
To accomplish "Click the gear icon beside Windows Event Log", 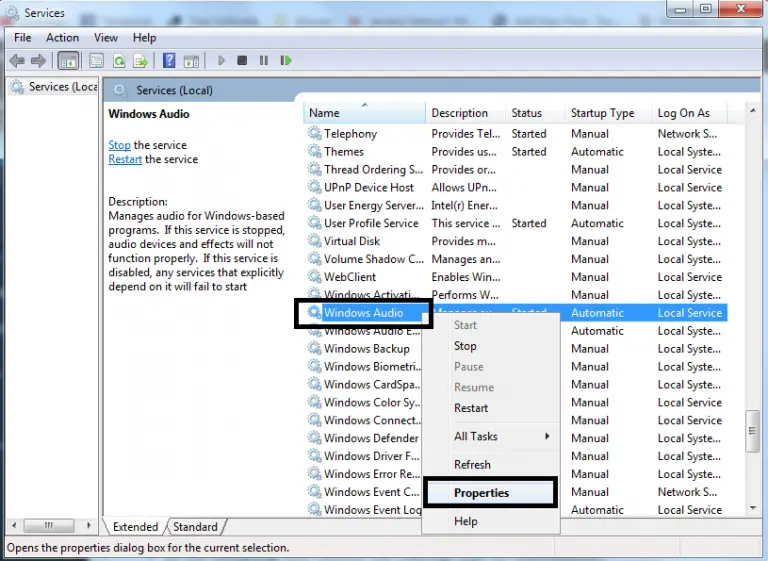I will pyautogui.click(x=314, y=509).
